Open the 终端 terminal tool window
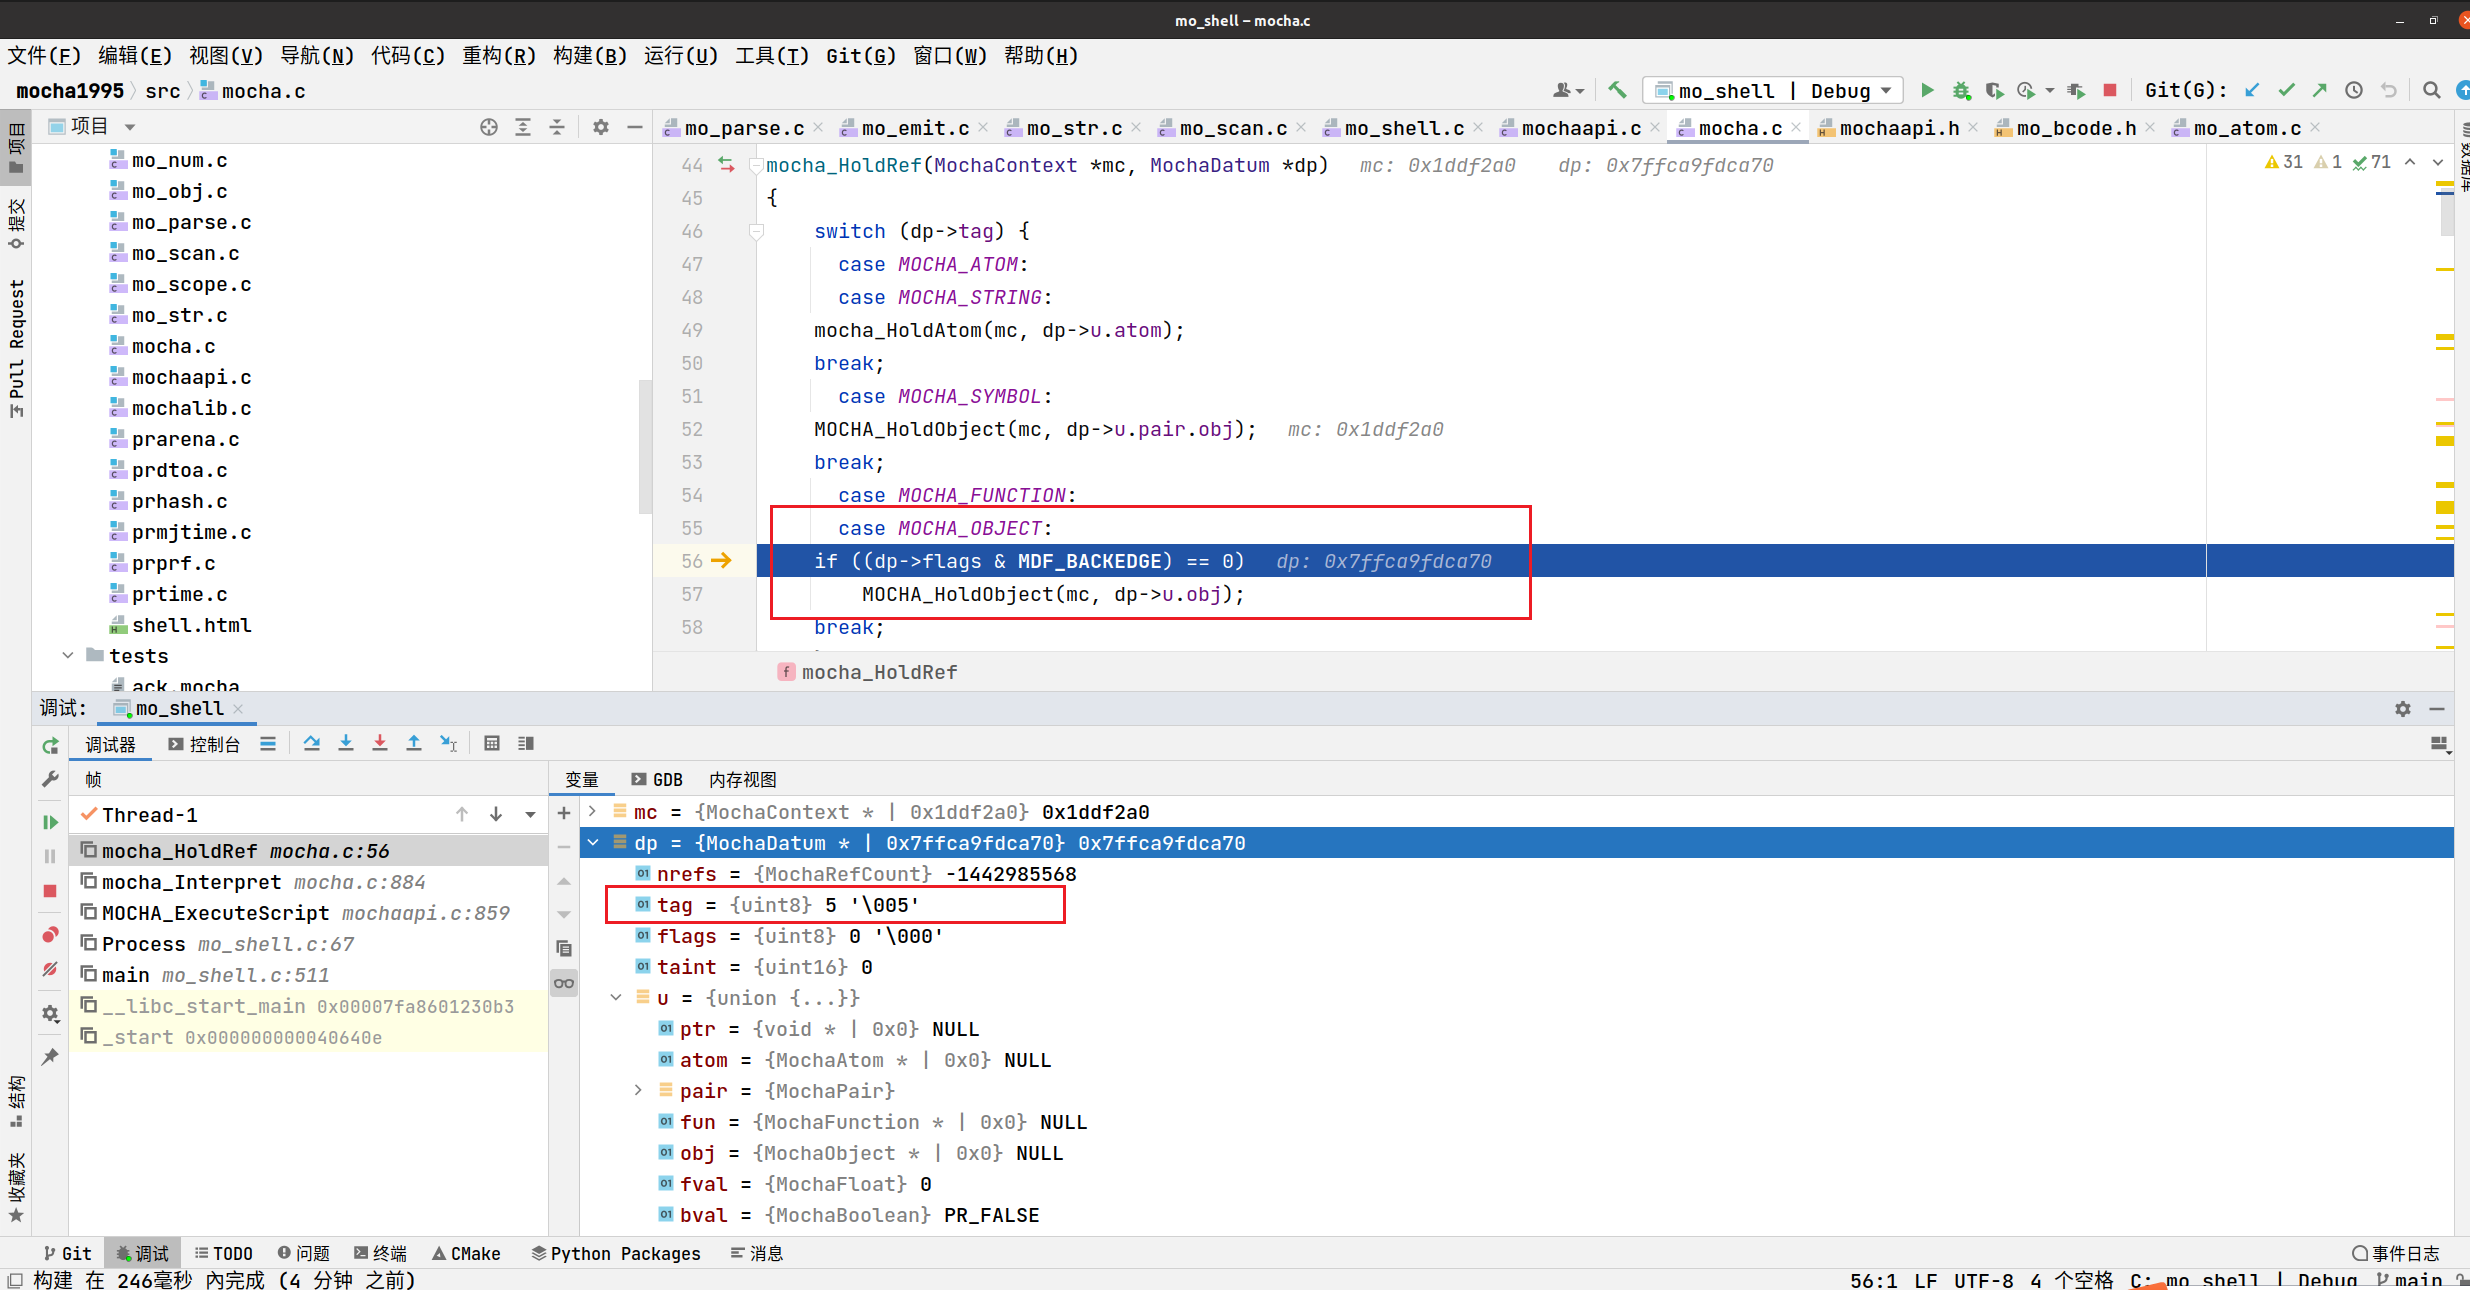The height and width of the screenshot is (1290, 2470). click(x=381, y=1253)
